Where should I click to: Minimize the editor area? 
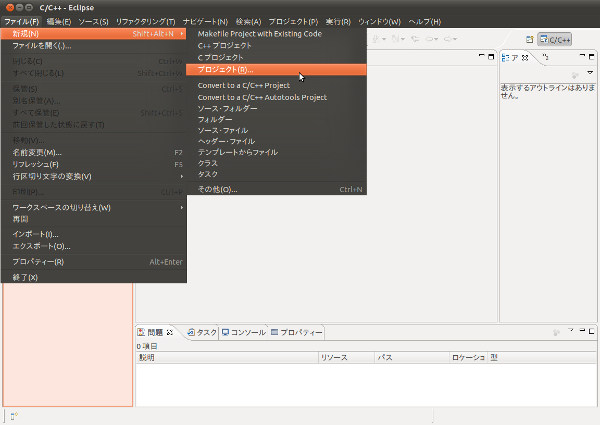coord(482,56)
